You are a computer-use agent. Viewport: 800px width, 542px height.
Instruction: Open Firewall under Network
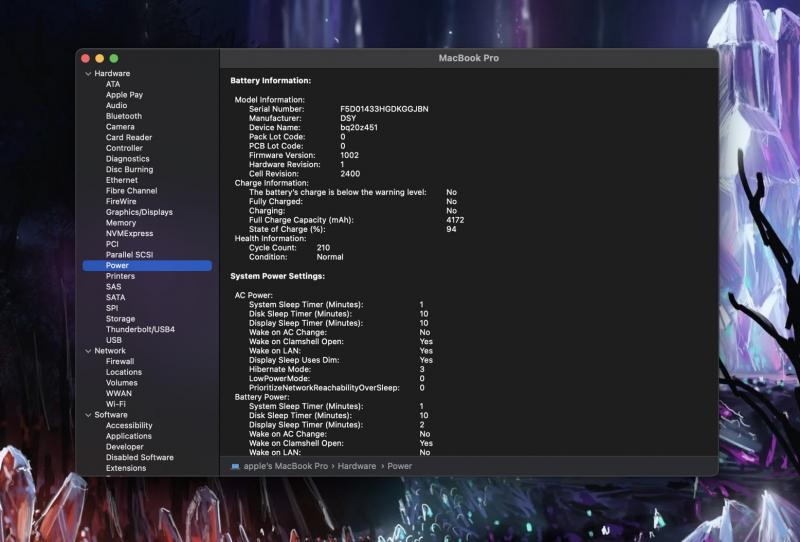120,362
